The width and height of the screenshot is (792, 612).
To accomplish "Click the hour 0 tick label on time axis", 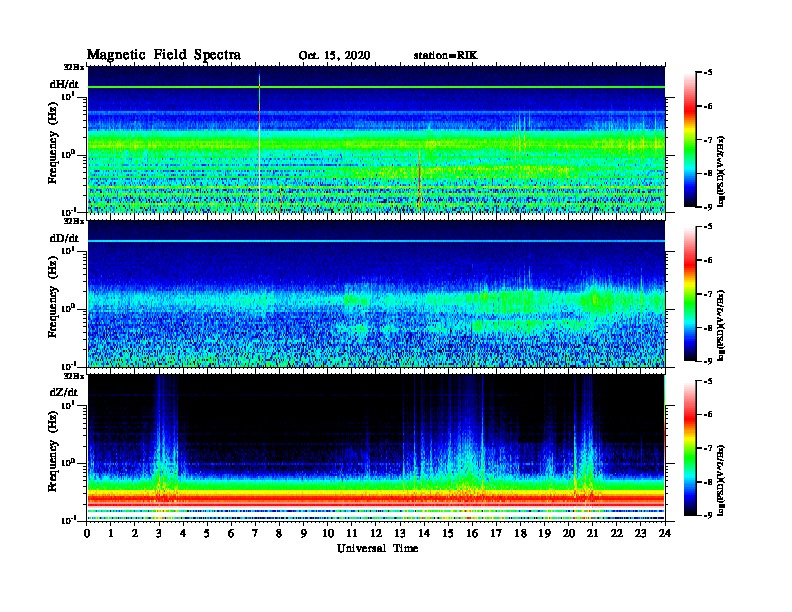I will point(87,534).
